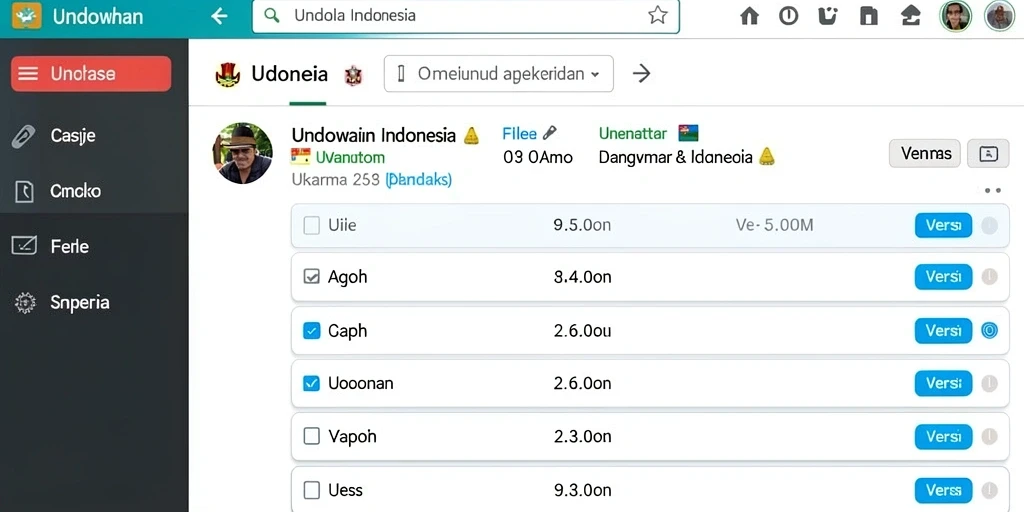1024x512 pixels.
Task: Click the pencil icon next to Filee
Action: click(x=549, y=133)
